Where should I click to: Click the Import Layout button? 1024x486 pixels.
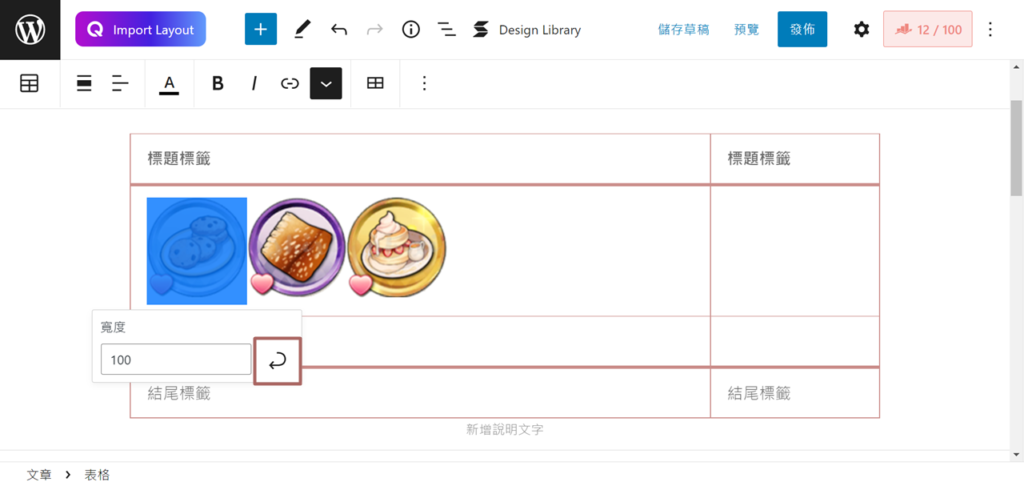(140, 29)
